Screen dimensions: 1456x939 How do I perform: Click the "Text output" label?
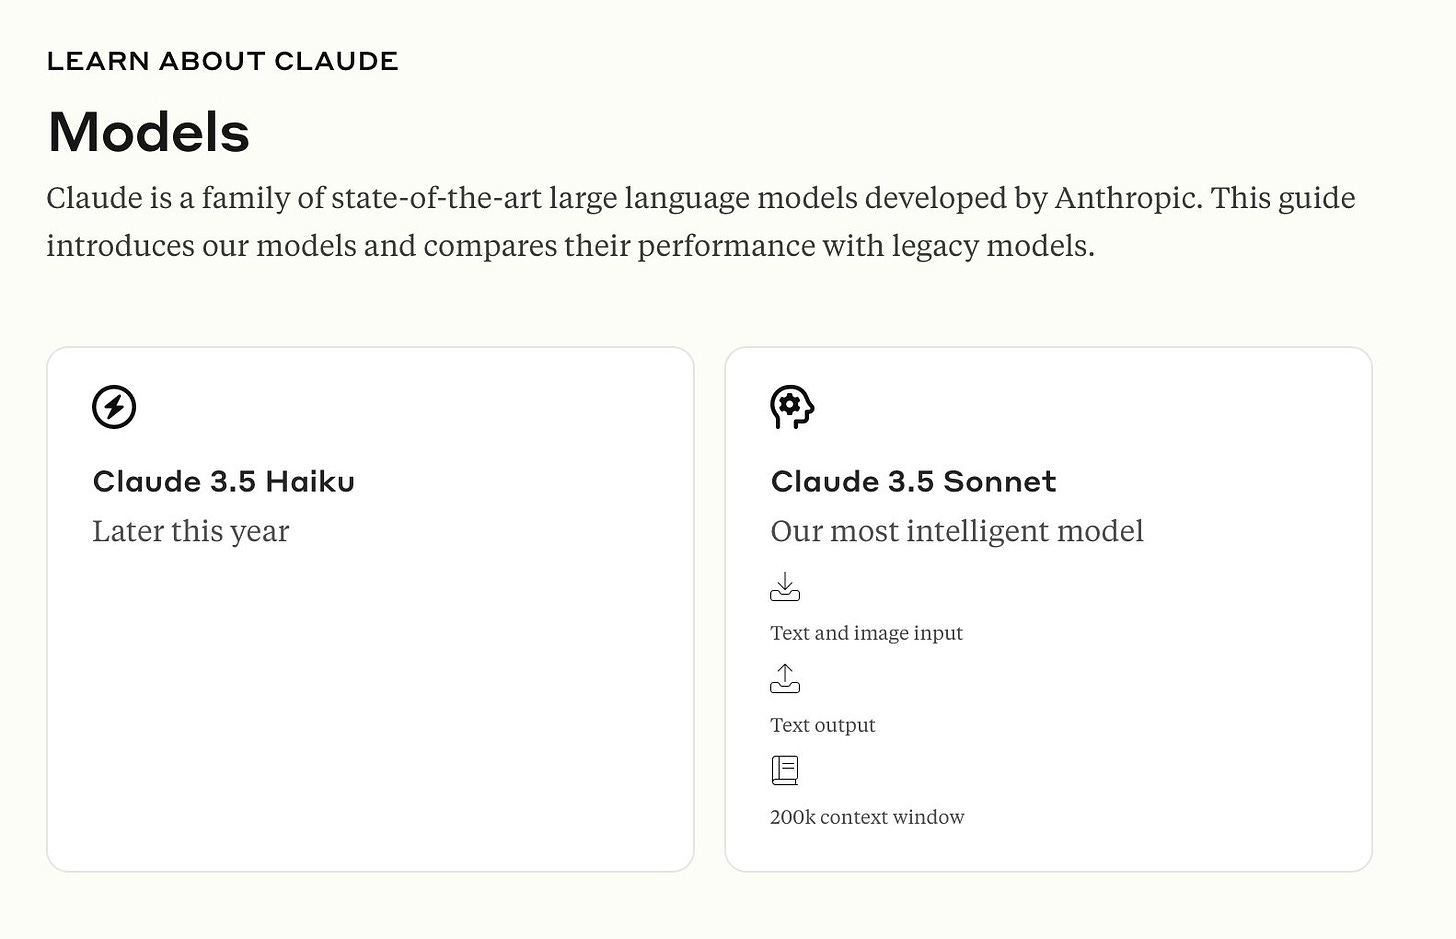822,725
